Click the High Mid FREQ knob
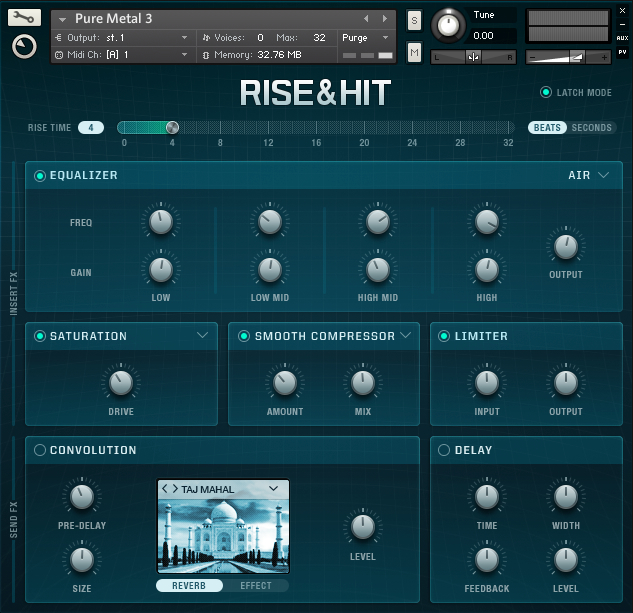Screen dimensions: 633x613 click(378, 222)
